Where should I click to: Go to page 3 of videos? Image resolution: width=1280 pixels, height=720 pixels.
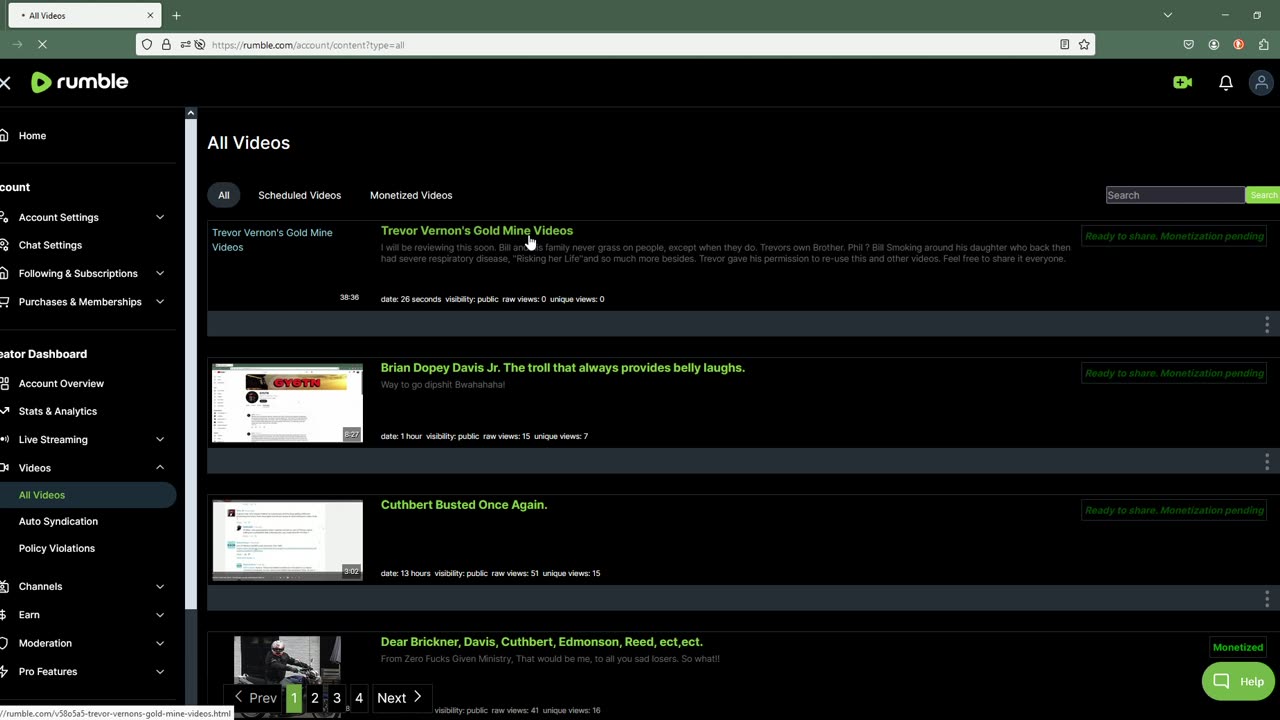pyautogui.click(x=337, y=698)
